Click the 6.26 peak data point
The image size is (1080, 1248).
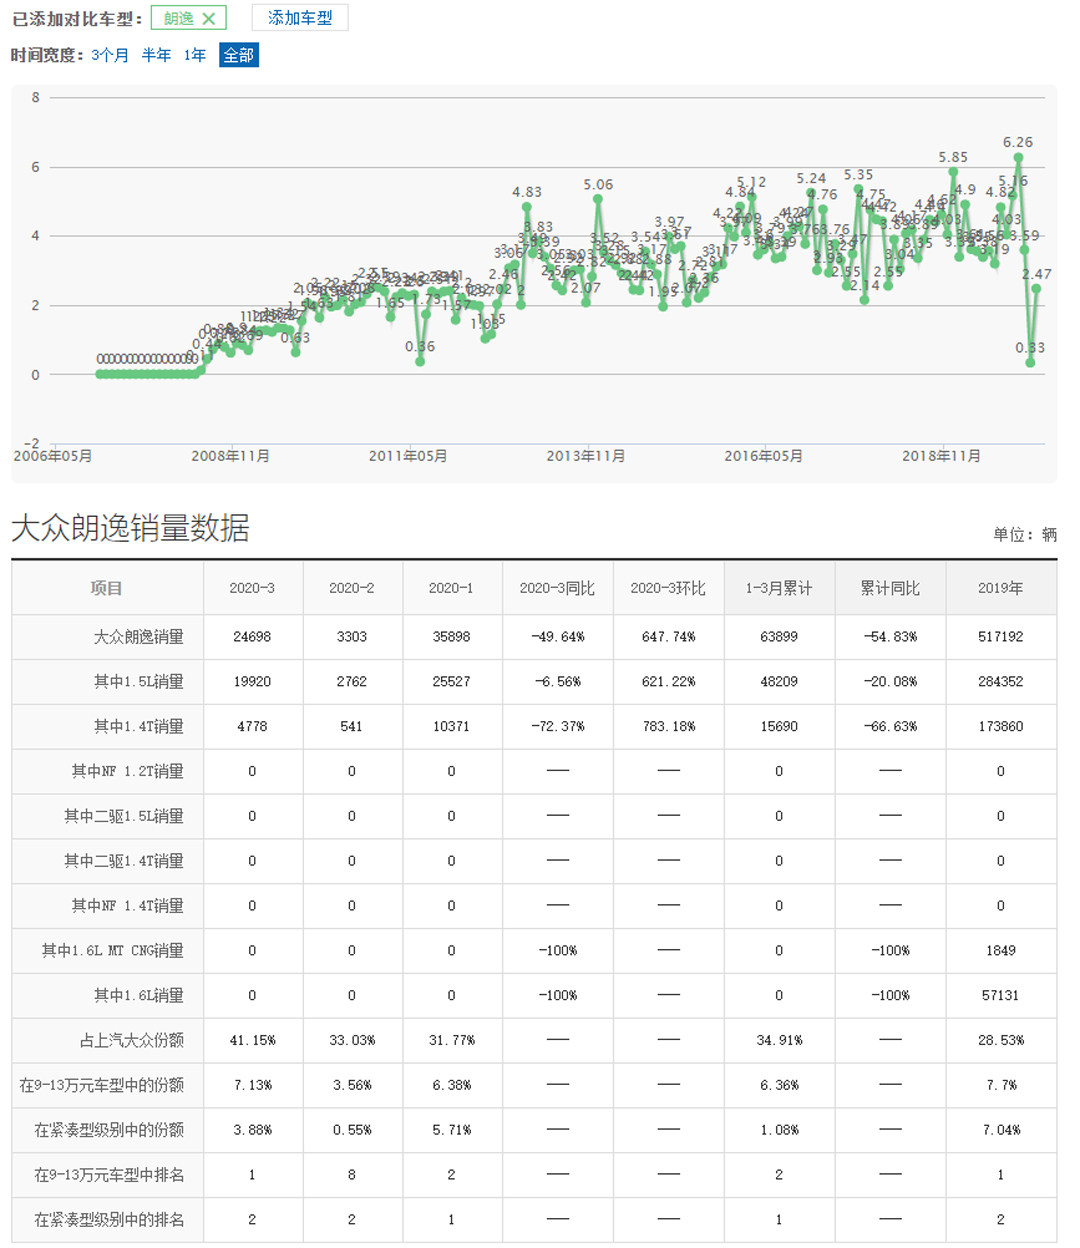tap(1018, 158)
